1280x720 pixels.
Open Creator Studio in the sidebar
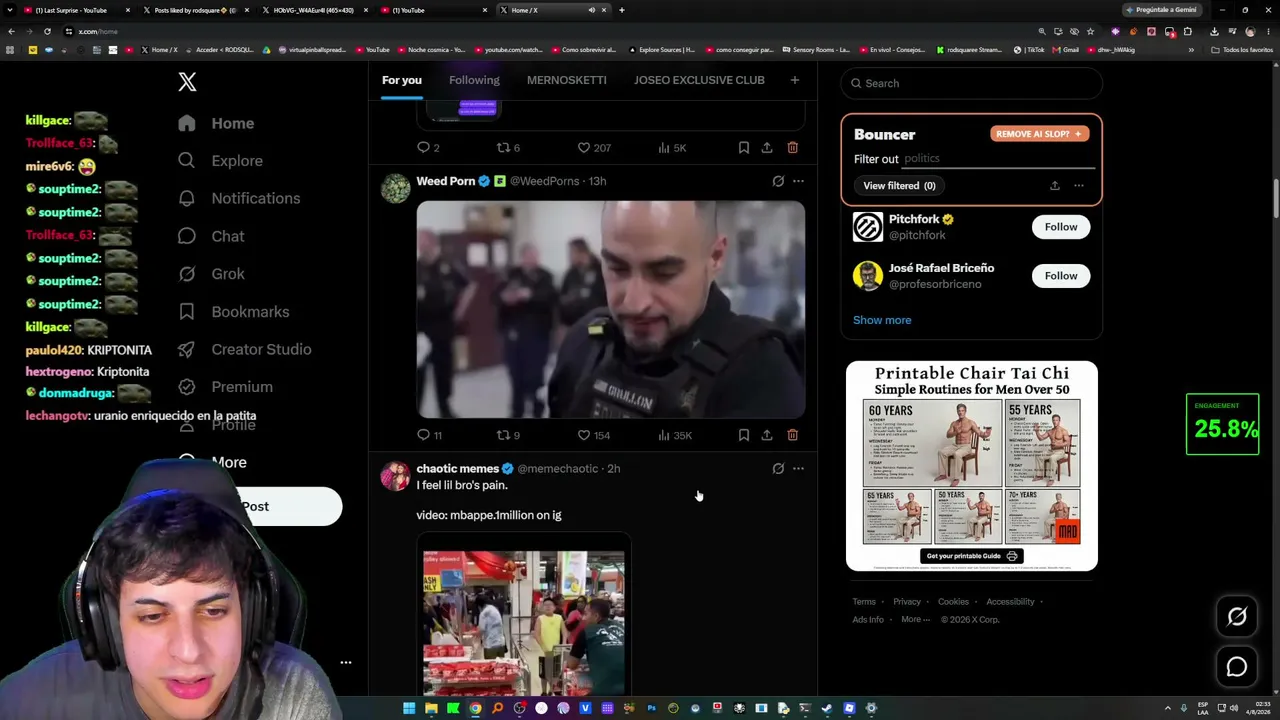(244, 349)
